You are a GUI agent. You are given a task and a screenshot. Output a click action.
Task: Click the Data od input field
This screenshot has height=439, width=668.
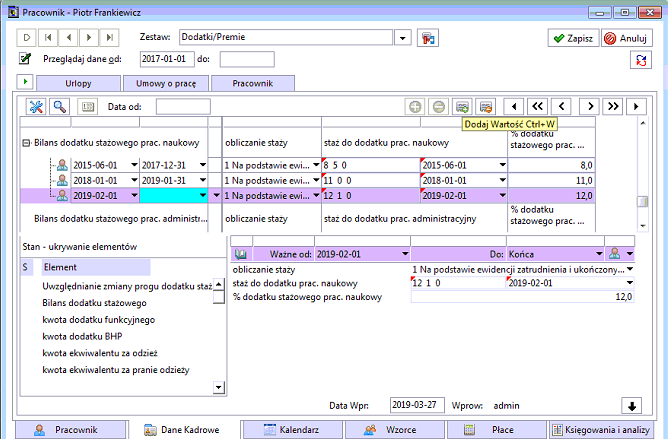(183, 107)
